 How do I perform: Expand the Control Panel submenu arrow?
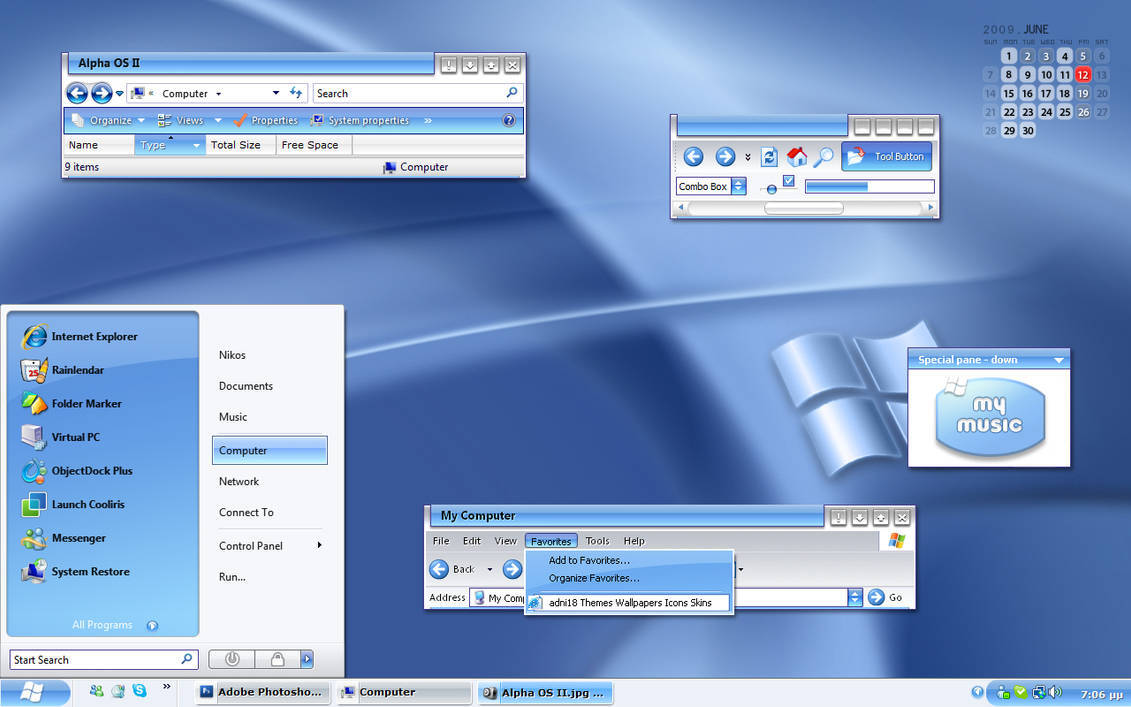click(x=319, y=545)
